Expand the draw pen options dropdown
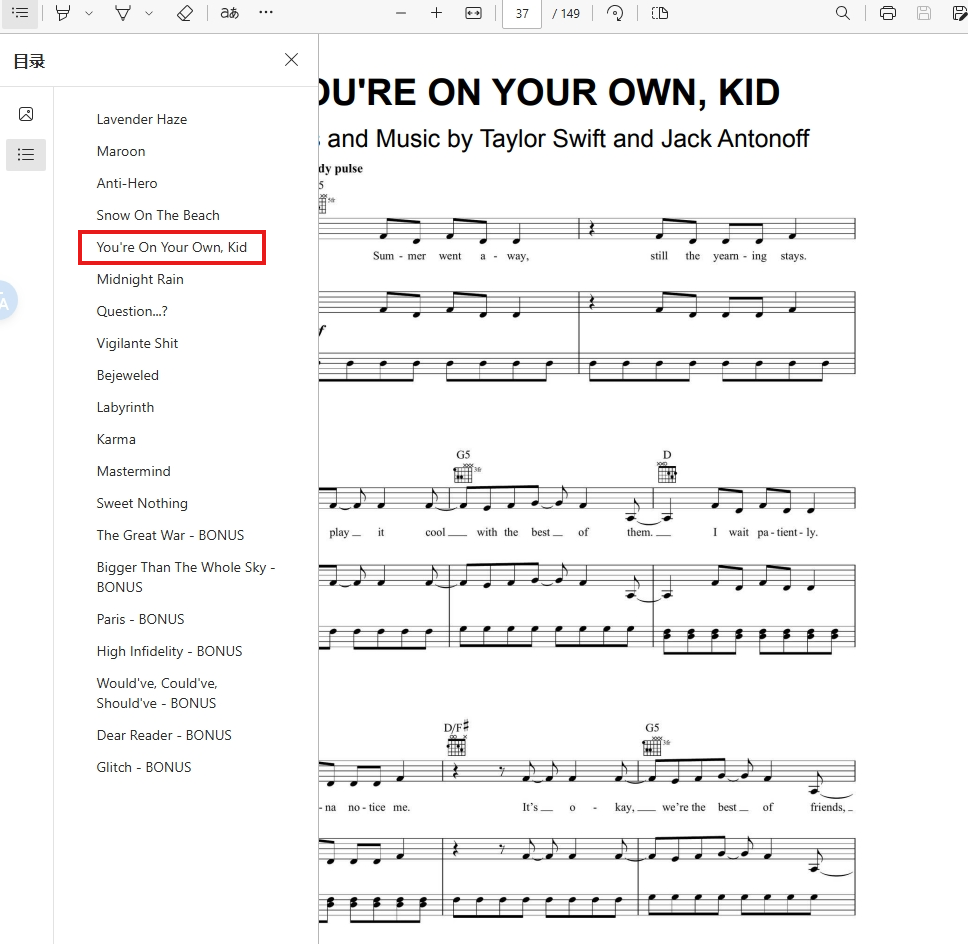Viewport: 968px width, 944px height. [x=149, y=14]
